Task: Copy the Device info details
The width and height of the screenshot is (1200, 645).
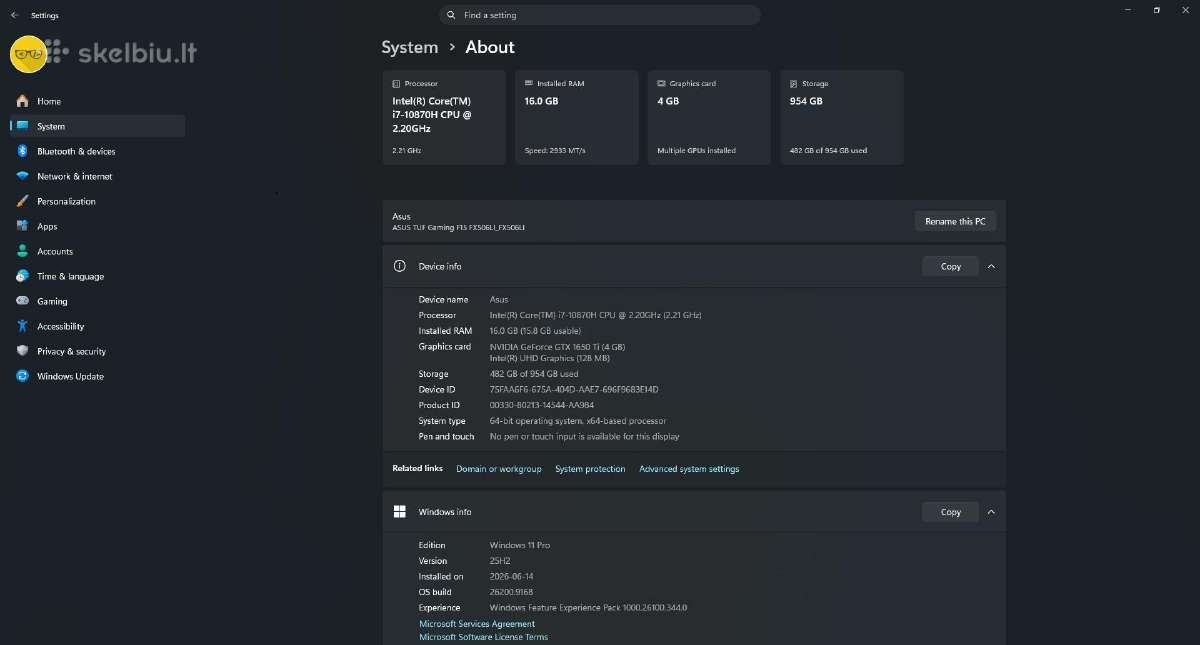Action: pyautogui.click(x=950, y=266)
